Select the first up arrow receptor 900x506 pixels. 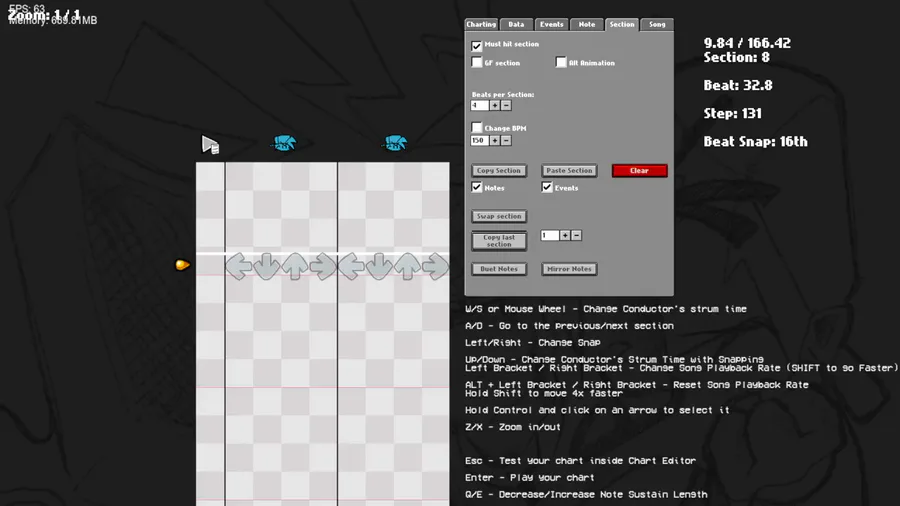click(x=295, y=267)
